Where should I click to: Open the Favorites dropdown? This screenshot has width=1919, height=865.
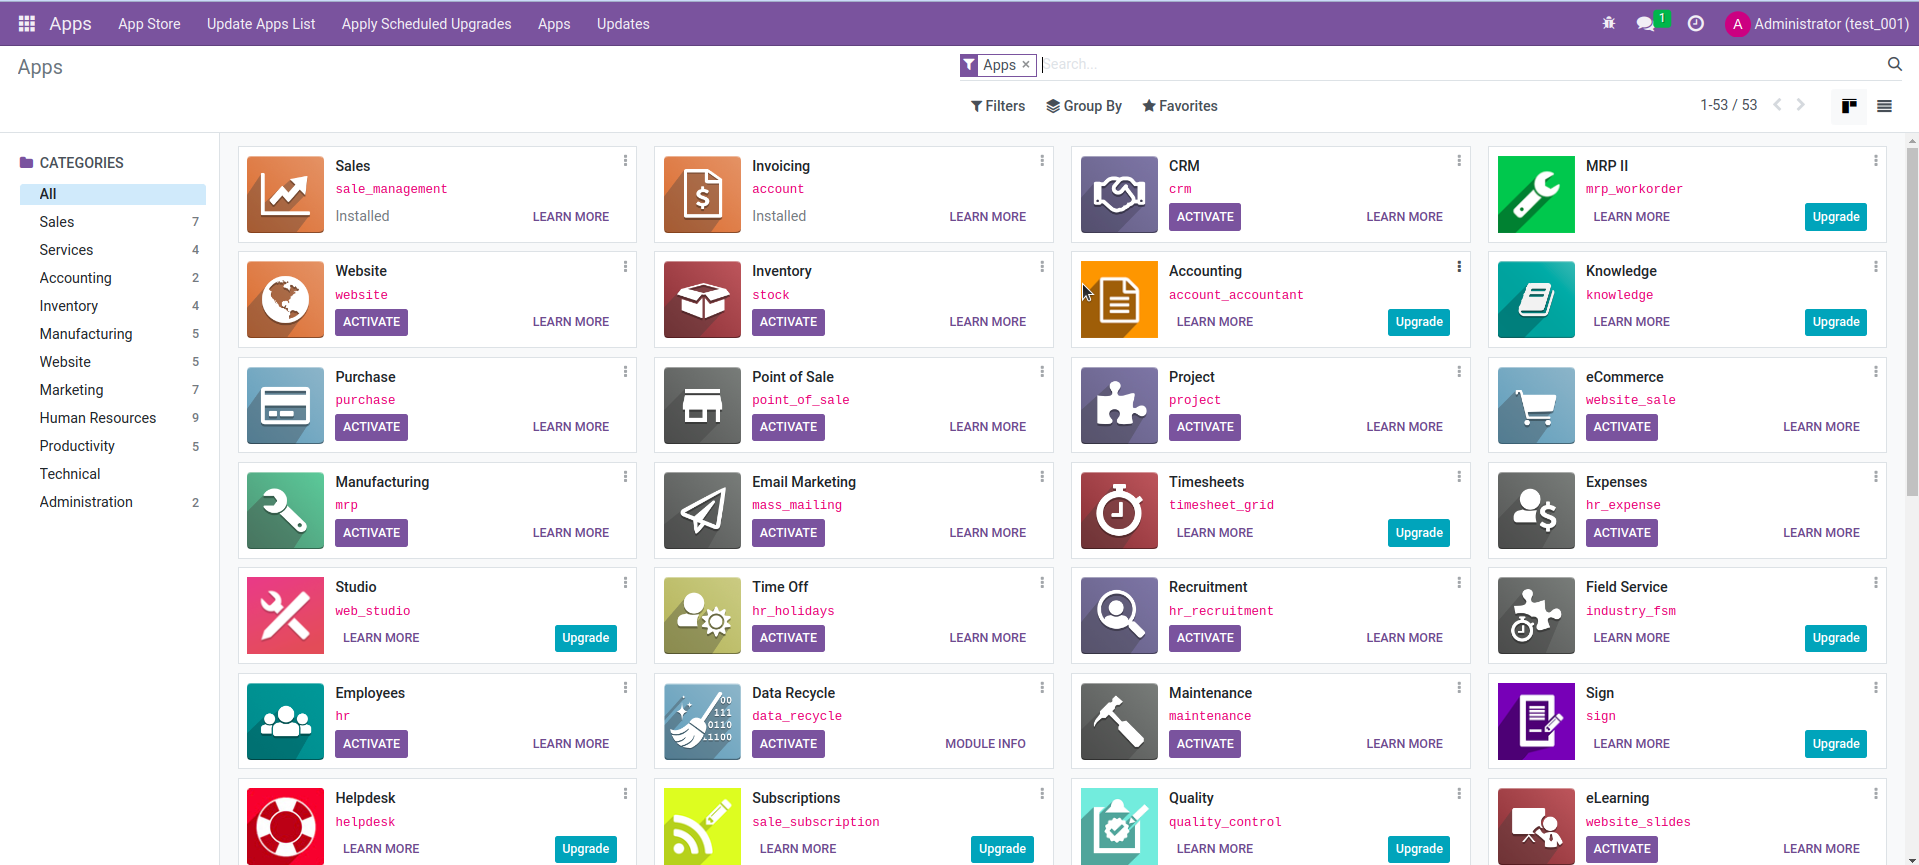[x=1180, y=106]
